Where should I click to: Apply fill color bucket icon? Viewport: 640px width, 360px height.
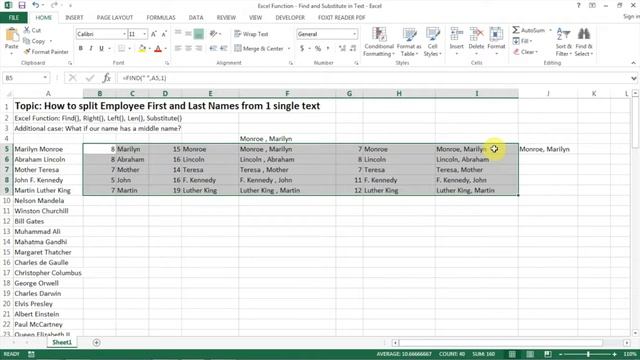142,49
